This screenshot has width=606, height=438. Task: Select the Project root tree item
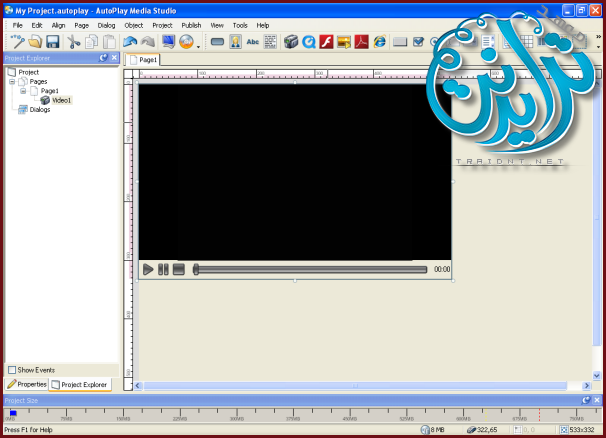29,72
